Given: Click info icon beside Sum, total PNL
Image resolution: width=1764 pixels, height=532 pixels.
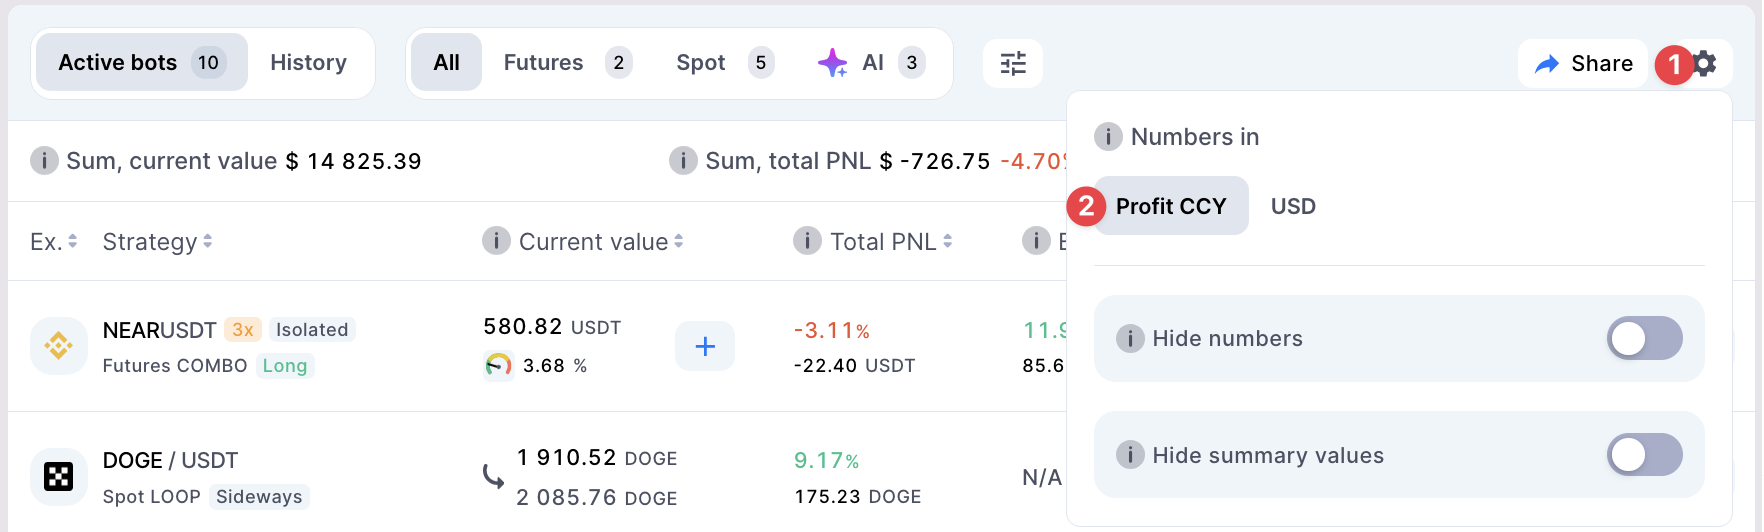Looking at the screenshot, I should [683, 161].
